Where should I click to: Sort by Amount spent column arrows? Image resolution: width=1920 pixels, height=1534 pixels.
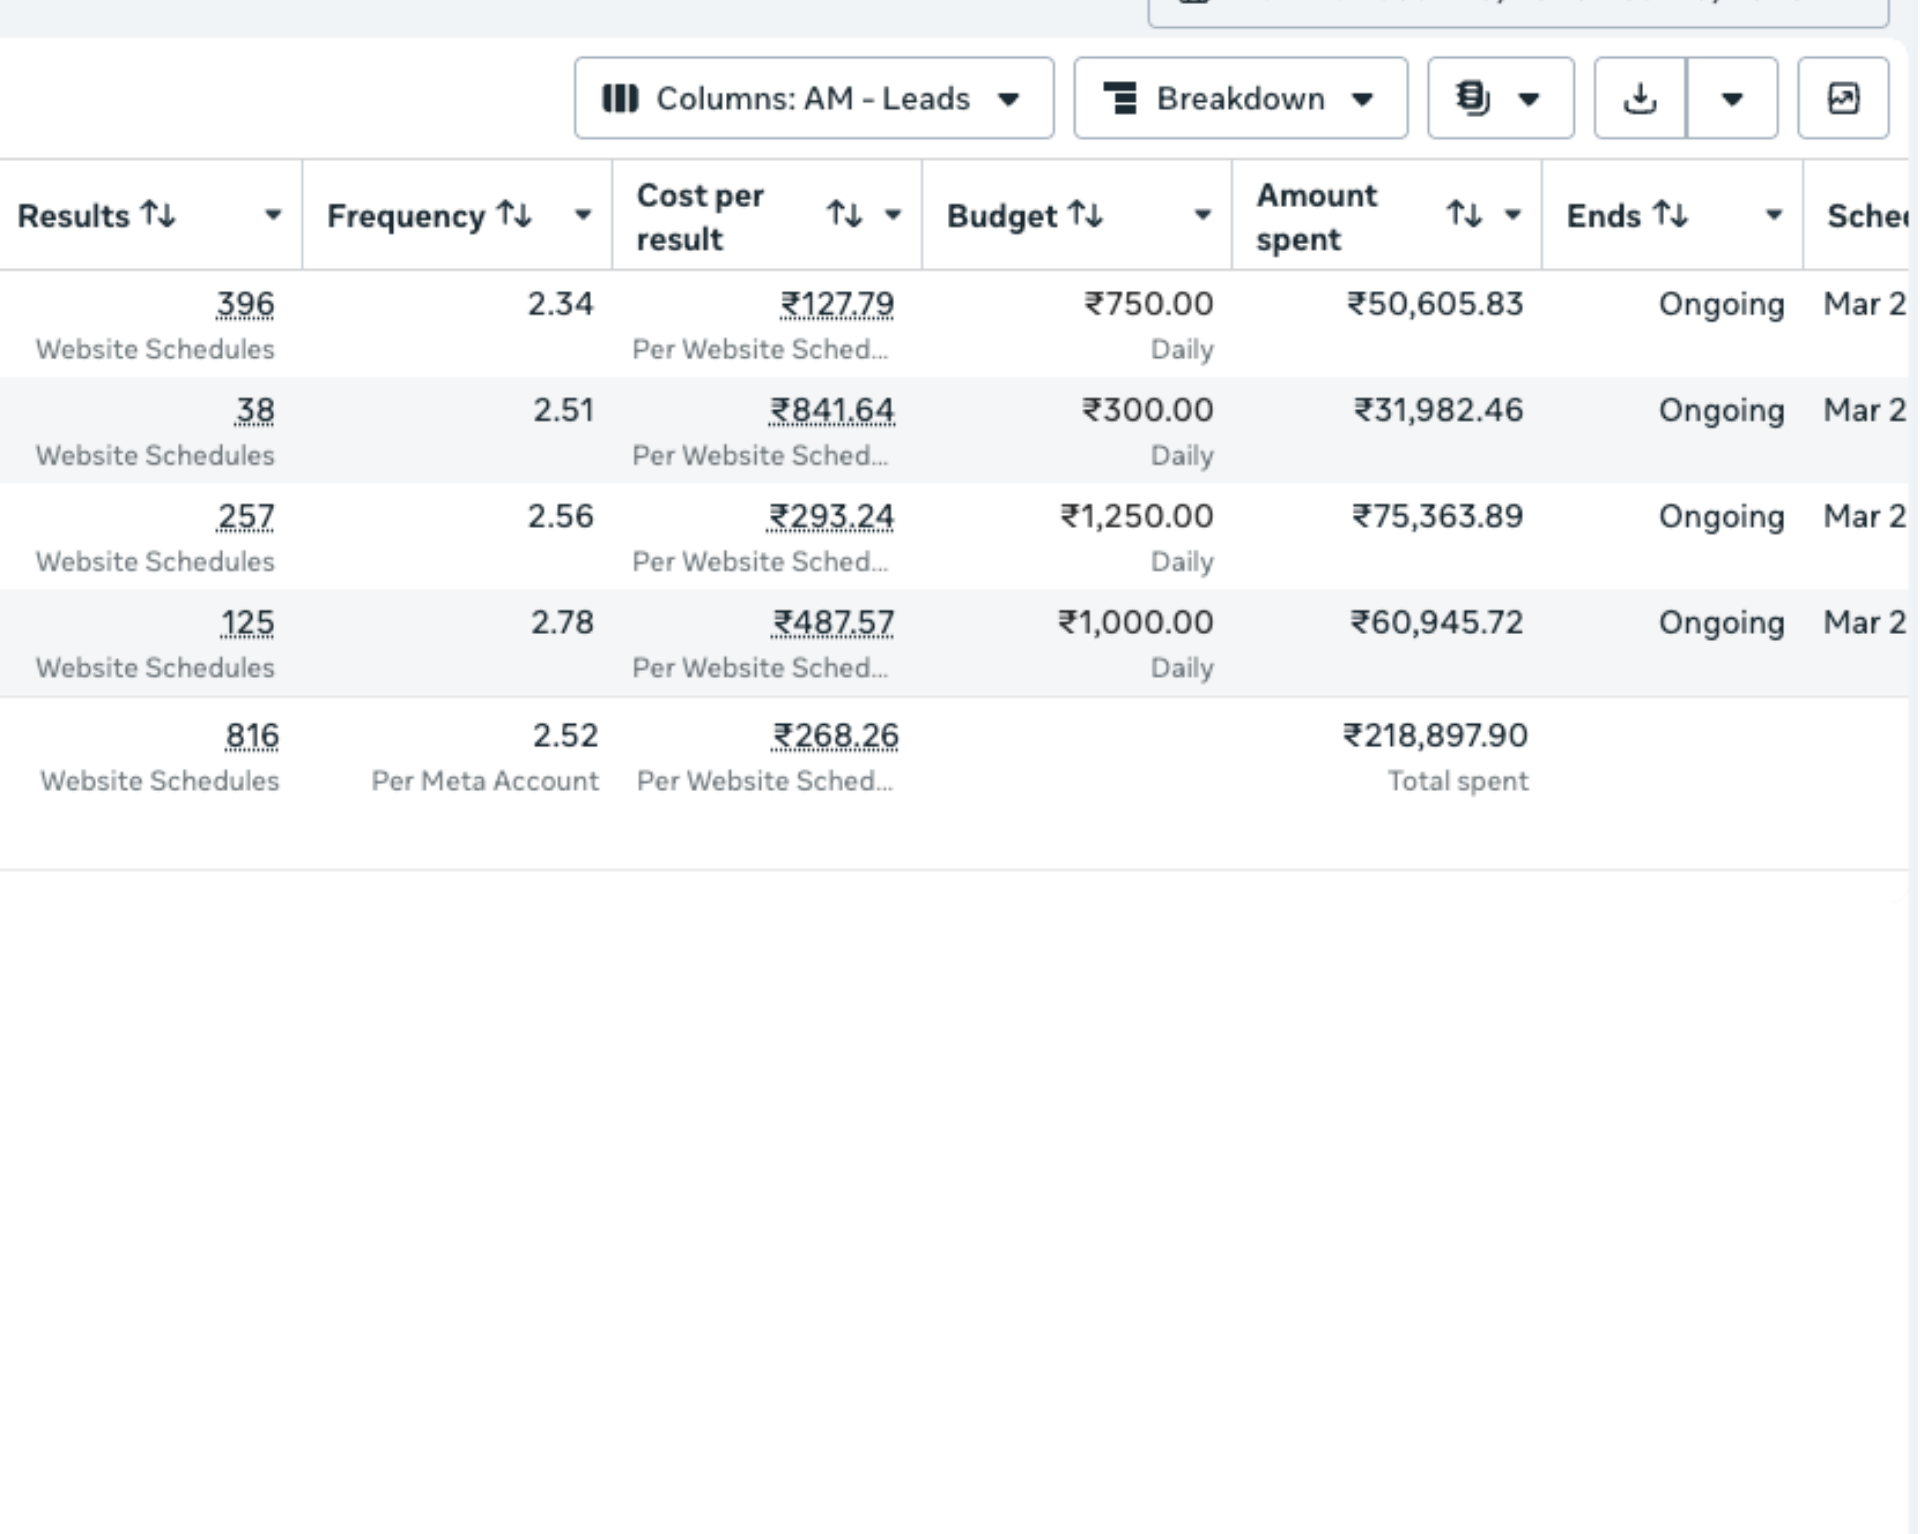coord(1464,214)
